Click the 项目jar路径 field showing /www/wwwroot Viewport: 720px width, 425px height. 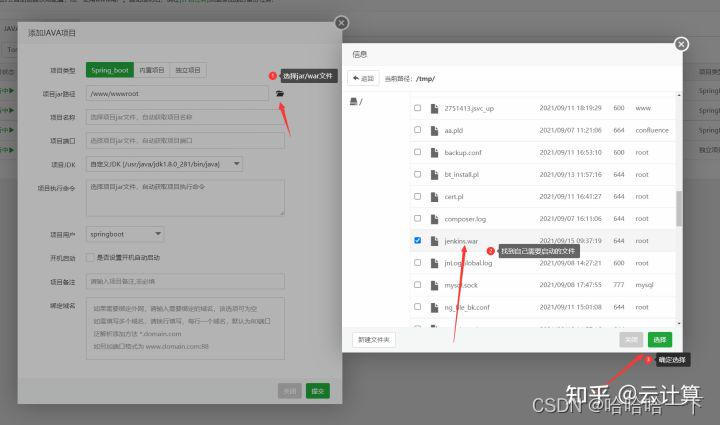coord(177,93)
